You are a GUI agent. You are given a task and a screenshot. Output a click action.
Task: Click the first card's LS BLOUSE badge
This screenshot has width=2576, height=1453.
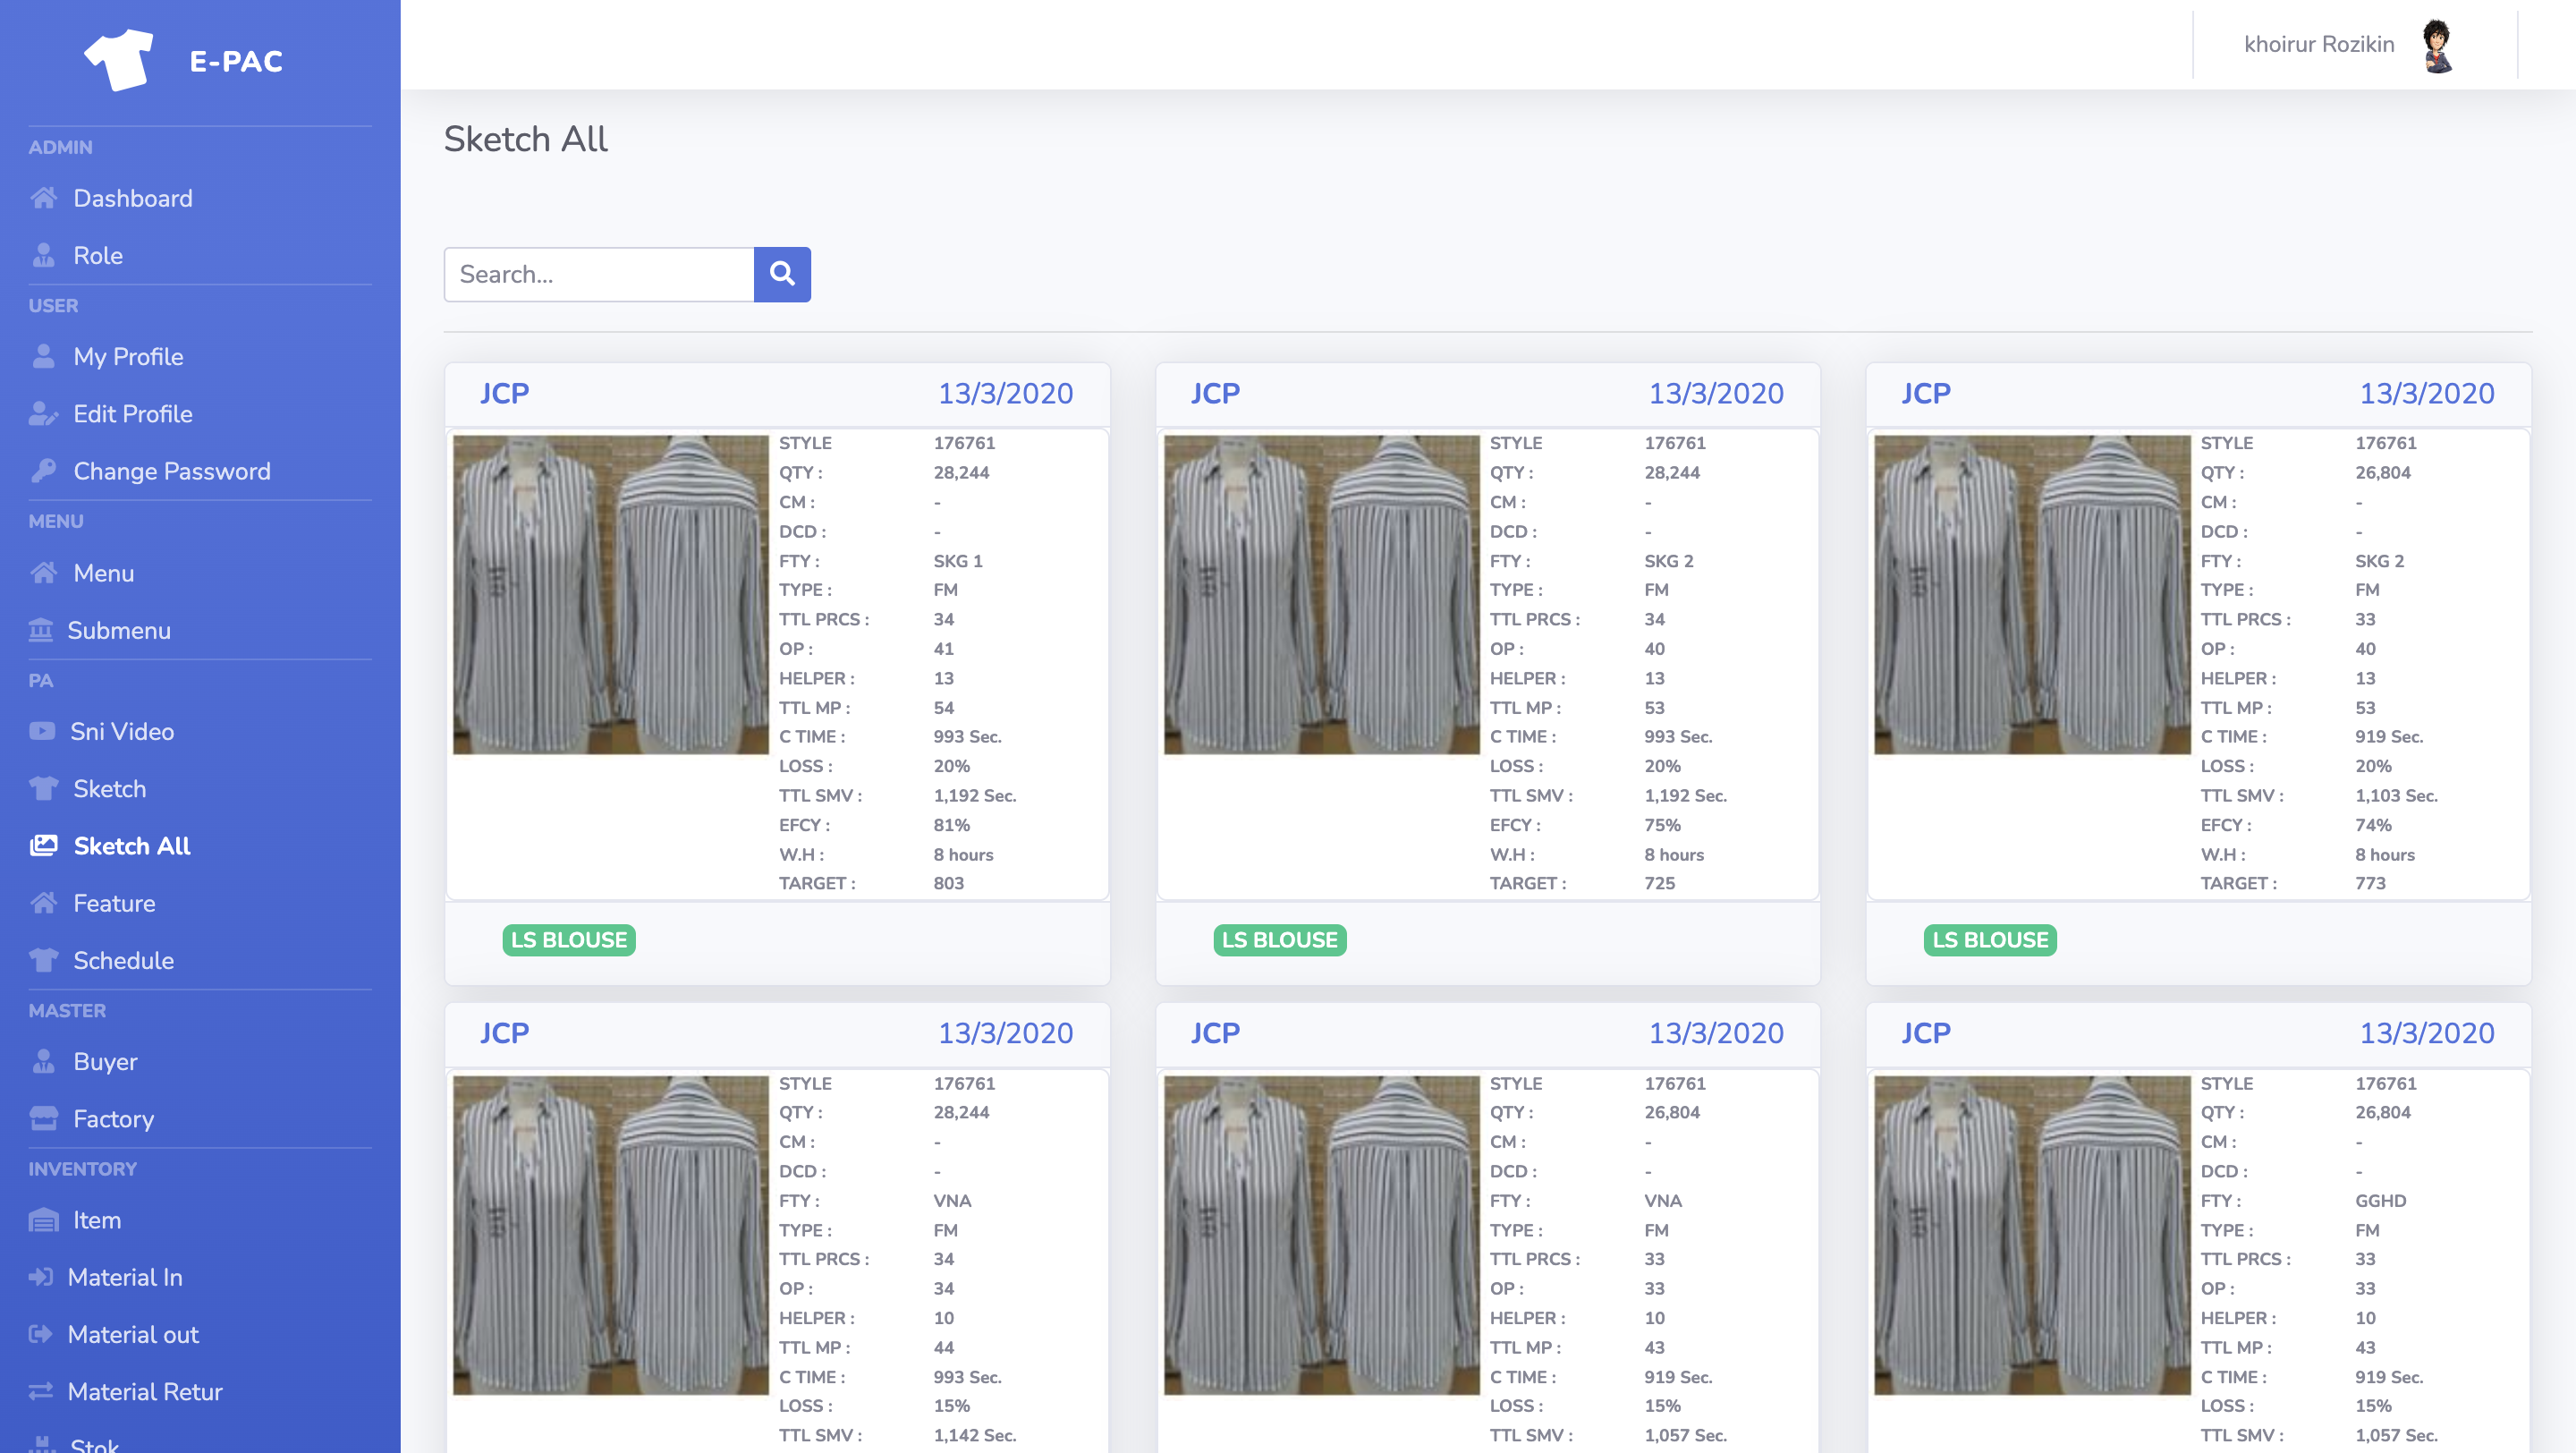(x=568, y=940)
